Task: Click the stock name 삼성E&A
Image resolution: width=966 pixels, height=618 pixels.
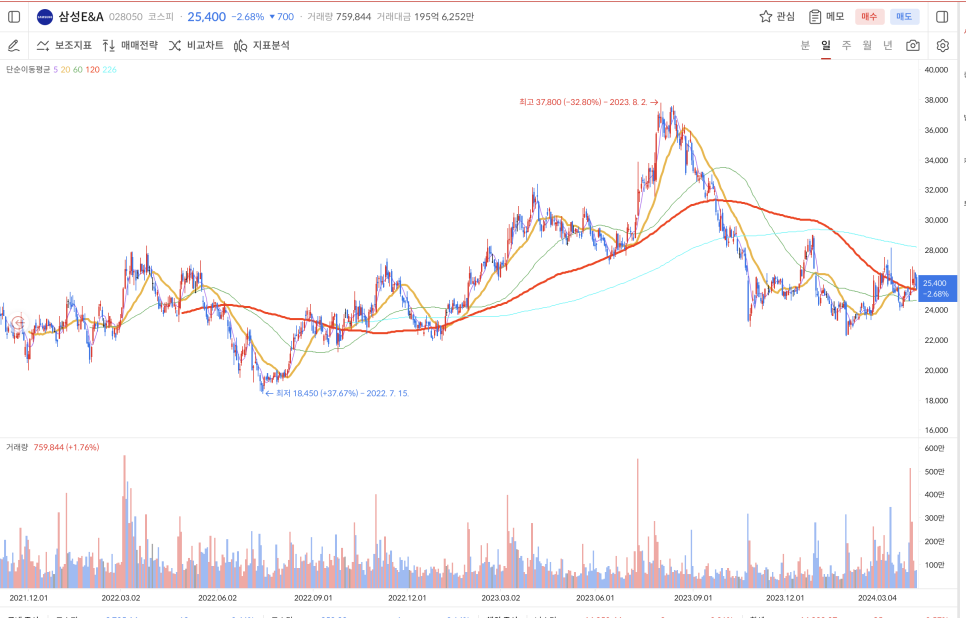Action: coord(81,17)
